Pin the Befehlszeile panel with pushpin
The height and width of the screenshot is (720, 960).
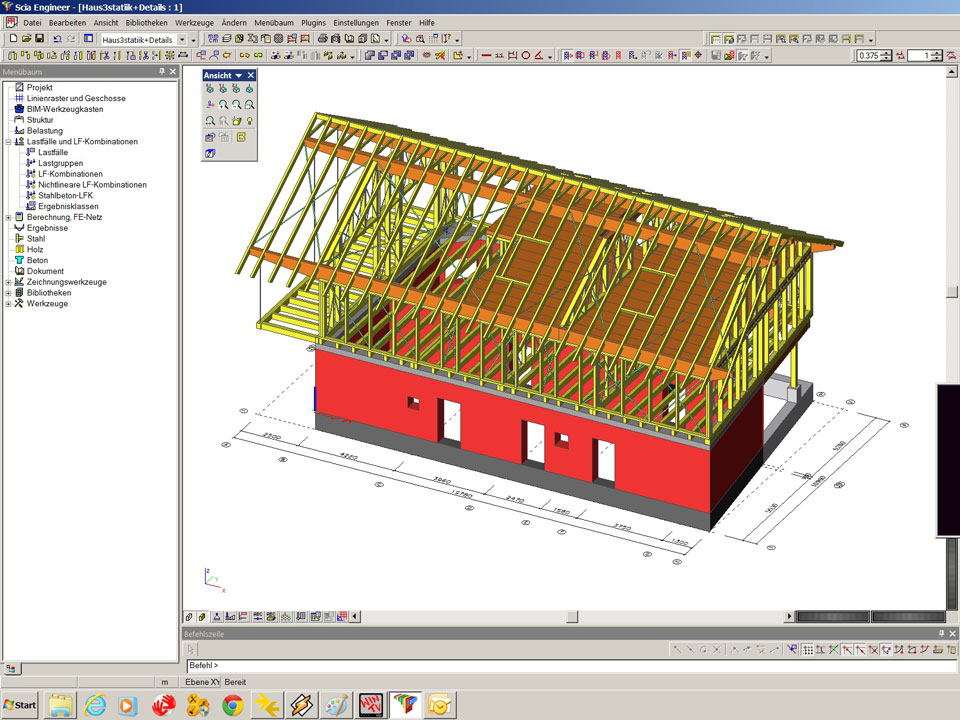pos(941,634)
